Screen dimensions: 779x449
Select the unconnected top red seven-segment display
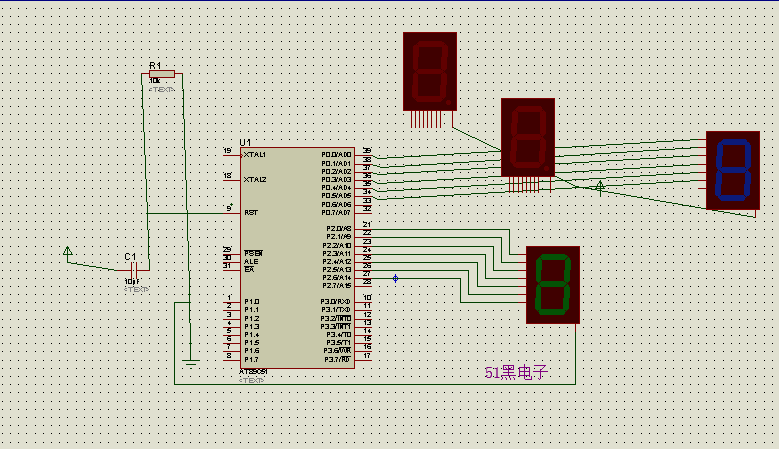tap(430, 72)
